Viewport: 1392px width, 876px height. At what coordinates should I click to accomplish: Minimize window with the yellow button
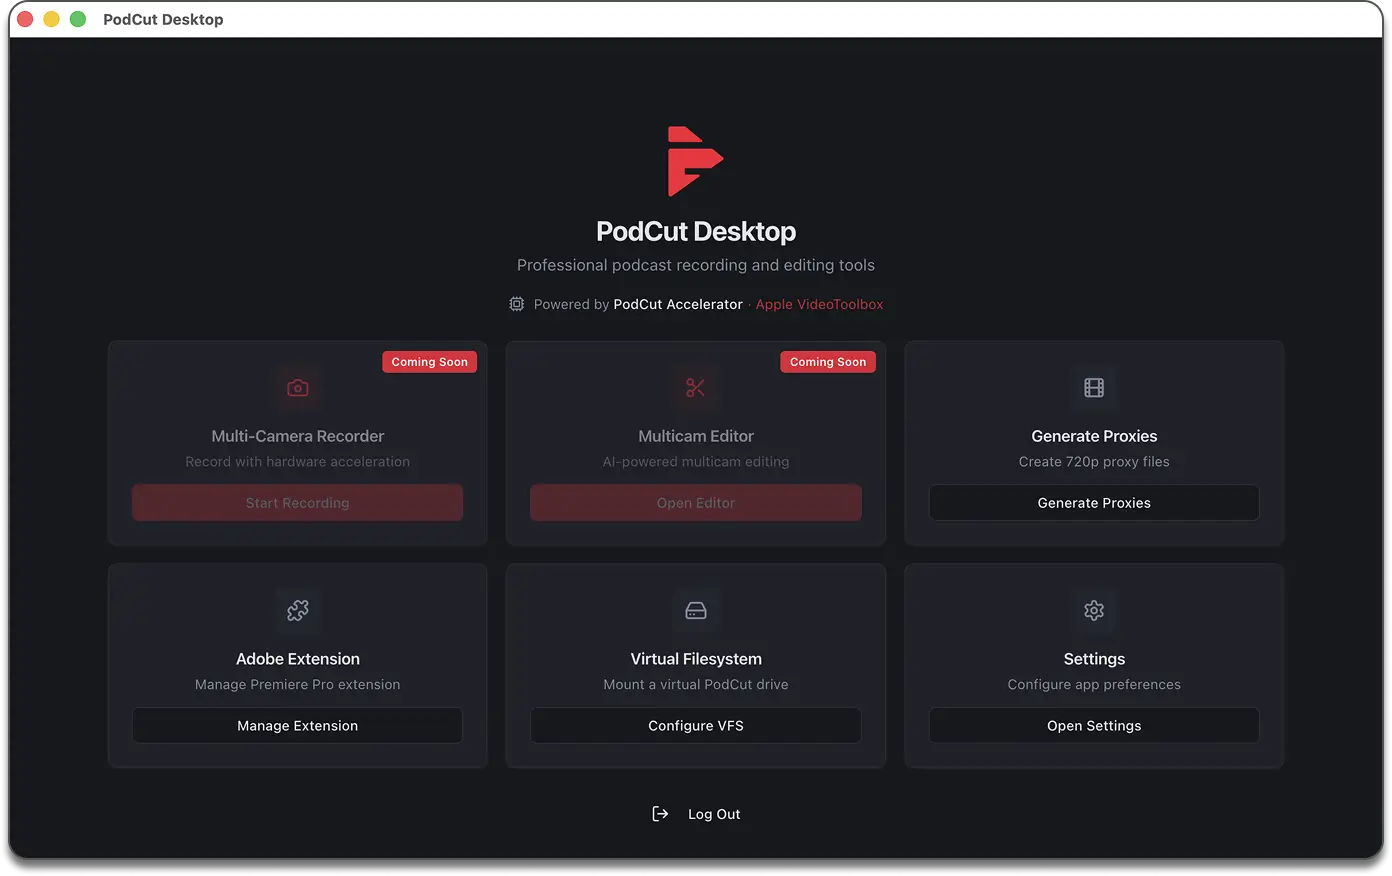tap(52, 19)
